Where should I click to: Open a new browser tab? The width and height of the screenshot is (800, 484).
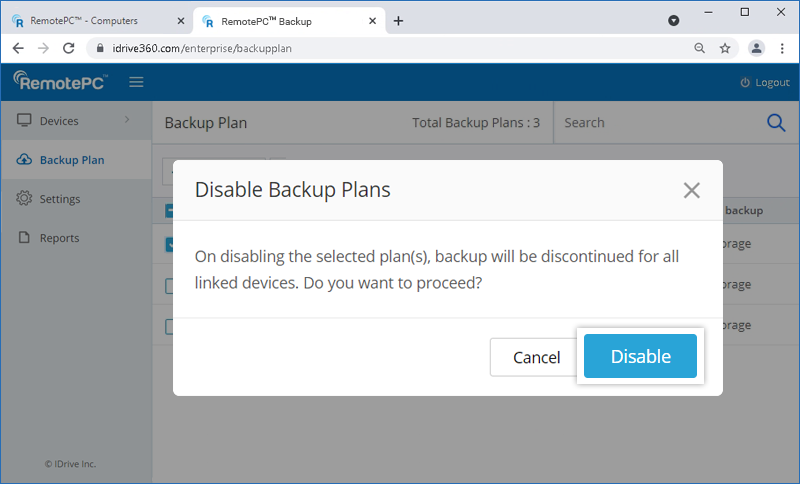tap(398, 20)
